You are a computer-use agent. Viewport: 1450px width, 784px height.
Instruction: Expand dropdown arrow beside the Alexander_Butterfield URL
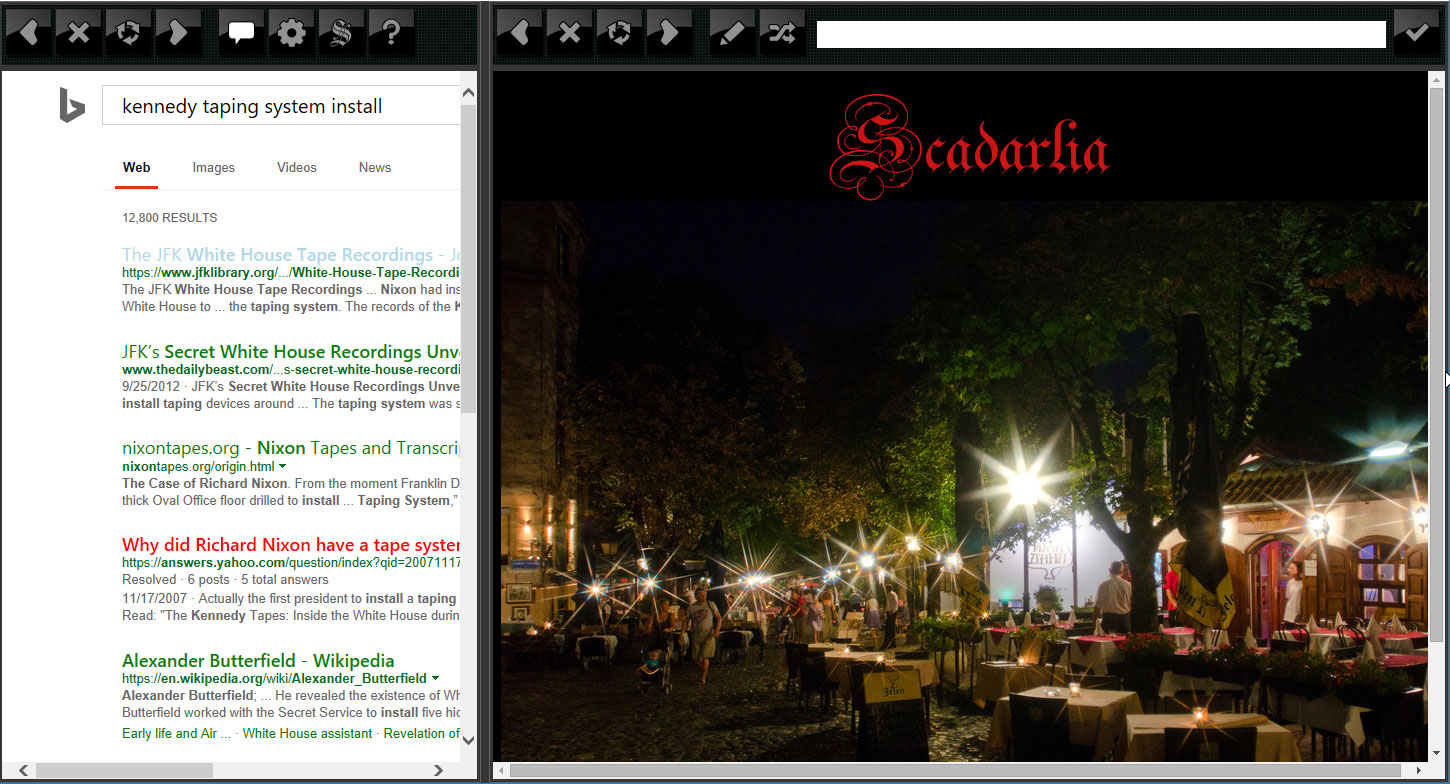pyautogui.click(x=435, y=679)
